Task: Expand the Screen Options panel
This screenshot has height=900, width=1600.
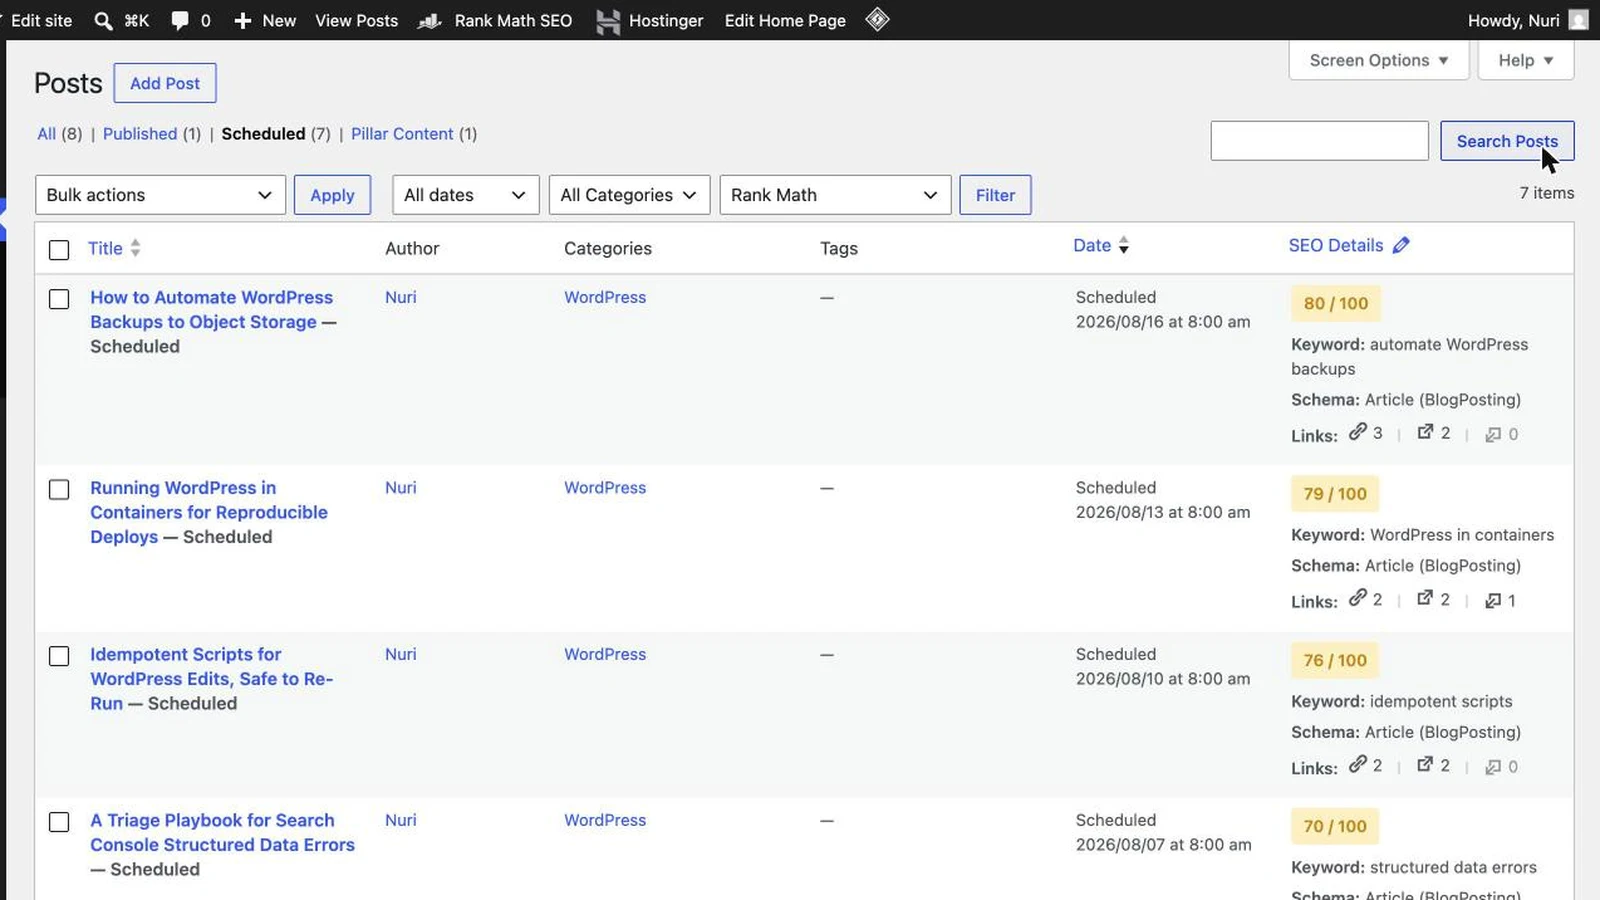Action: pos(1379,60)
